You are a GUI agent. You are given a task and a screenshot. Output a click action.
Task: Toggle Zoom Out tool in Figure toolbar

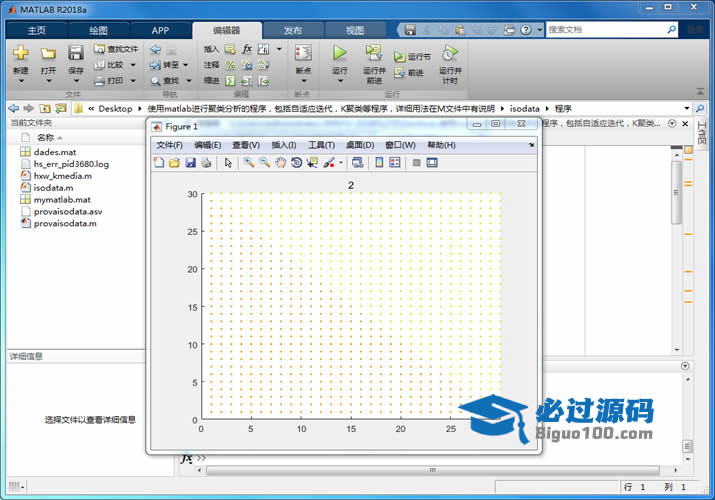(264, 163)
